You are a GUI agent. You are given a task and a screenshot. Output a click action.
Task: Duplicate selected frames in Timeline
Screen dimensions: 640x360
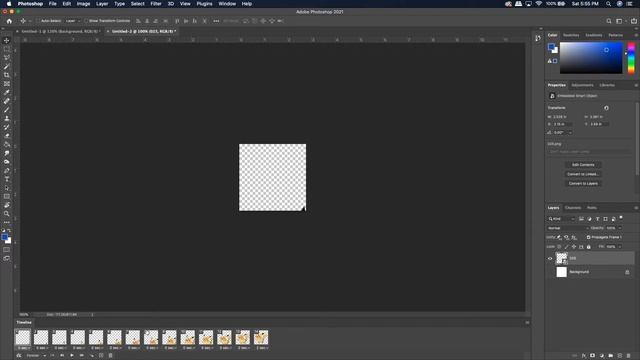pyautogui.click(x=101, y=356)
